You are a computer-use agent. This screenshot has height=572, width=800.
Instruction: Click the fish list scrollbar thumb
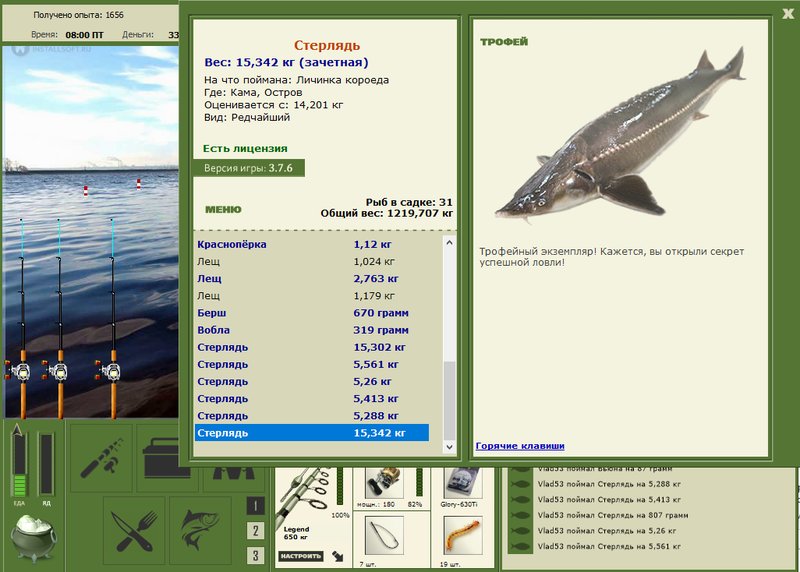pyautogui.click(x=449, y=400)
